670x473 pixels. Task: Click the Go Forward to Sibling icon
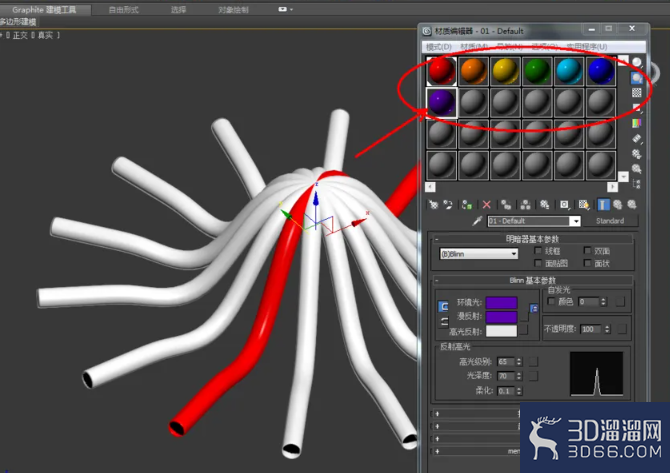click(x=632, y=205)
